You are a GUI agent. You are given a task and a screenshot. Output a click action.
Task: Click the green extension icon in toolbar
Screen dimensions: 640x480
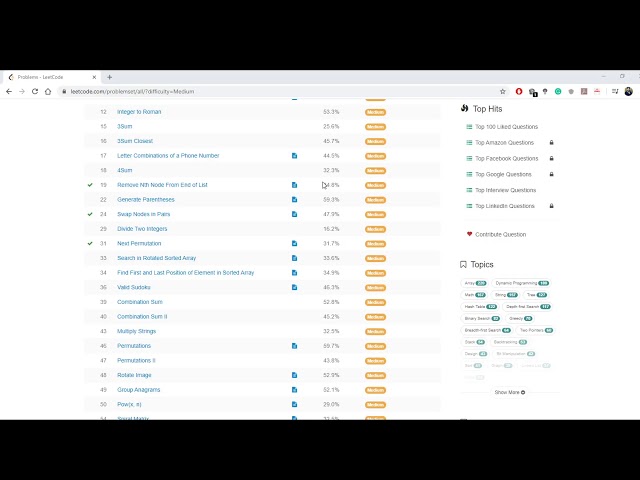tap(558, 91)
